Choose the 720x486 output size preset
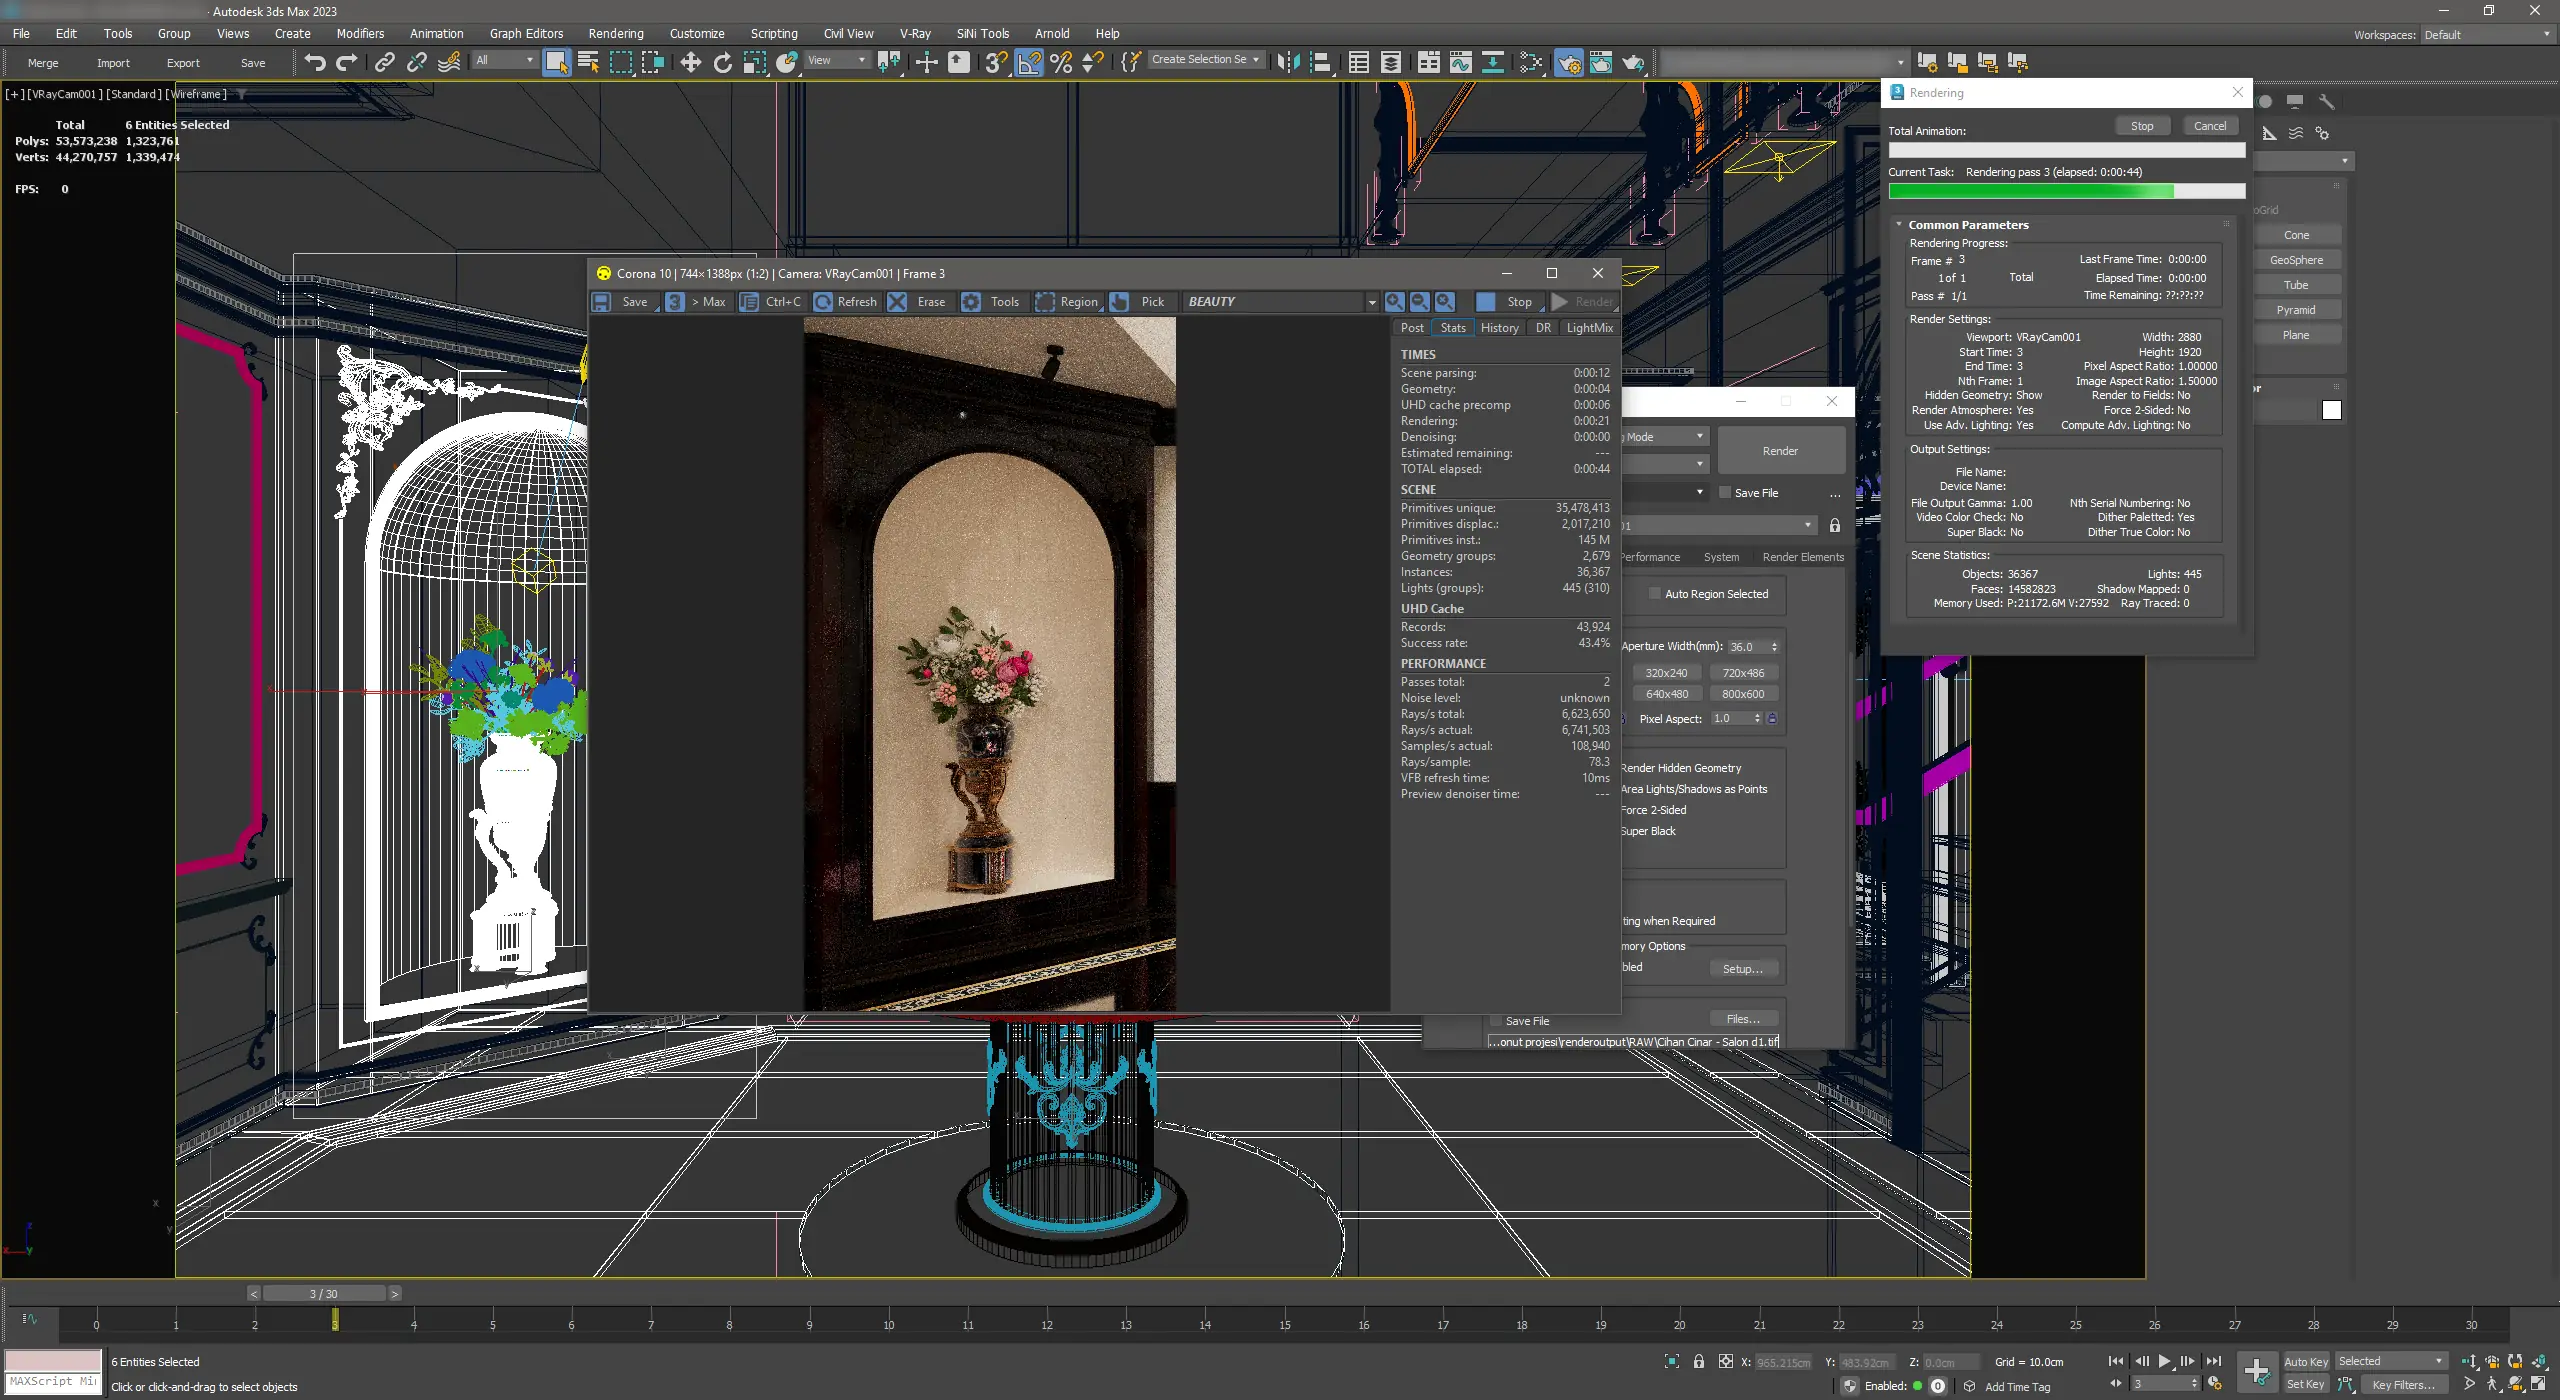This screenshot has height=1400, width=2560. point(1744,672)
